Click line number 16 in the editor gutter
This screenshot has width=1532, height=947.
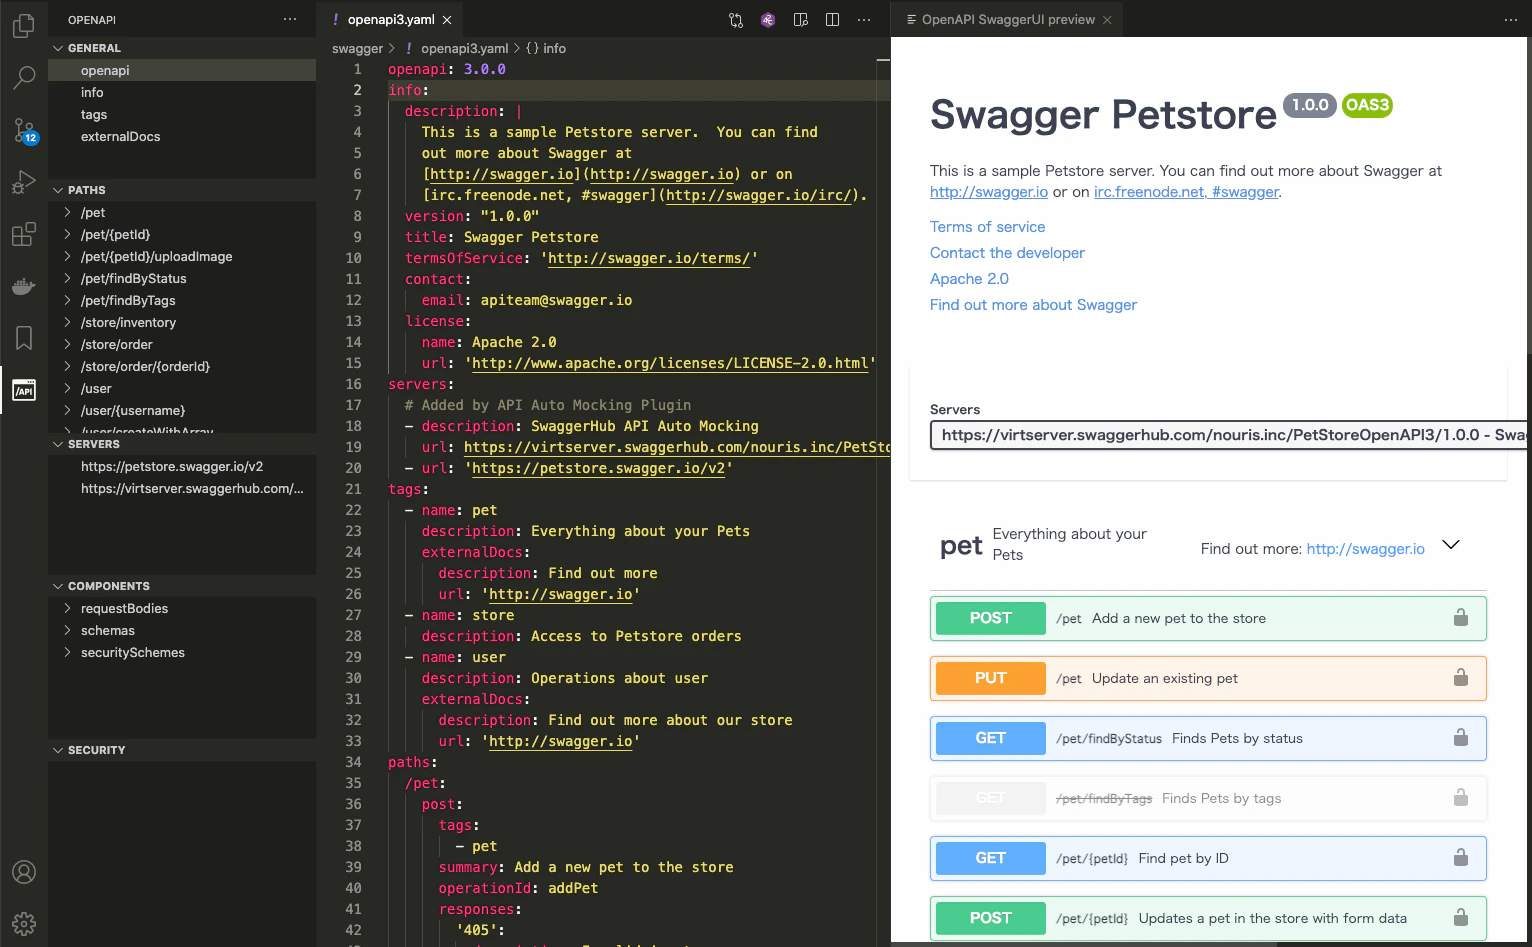pyautogui.click(x=354, y=384)
